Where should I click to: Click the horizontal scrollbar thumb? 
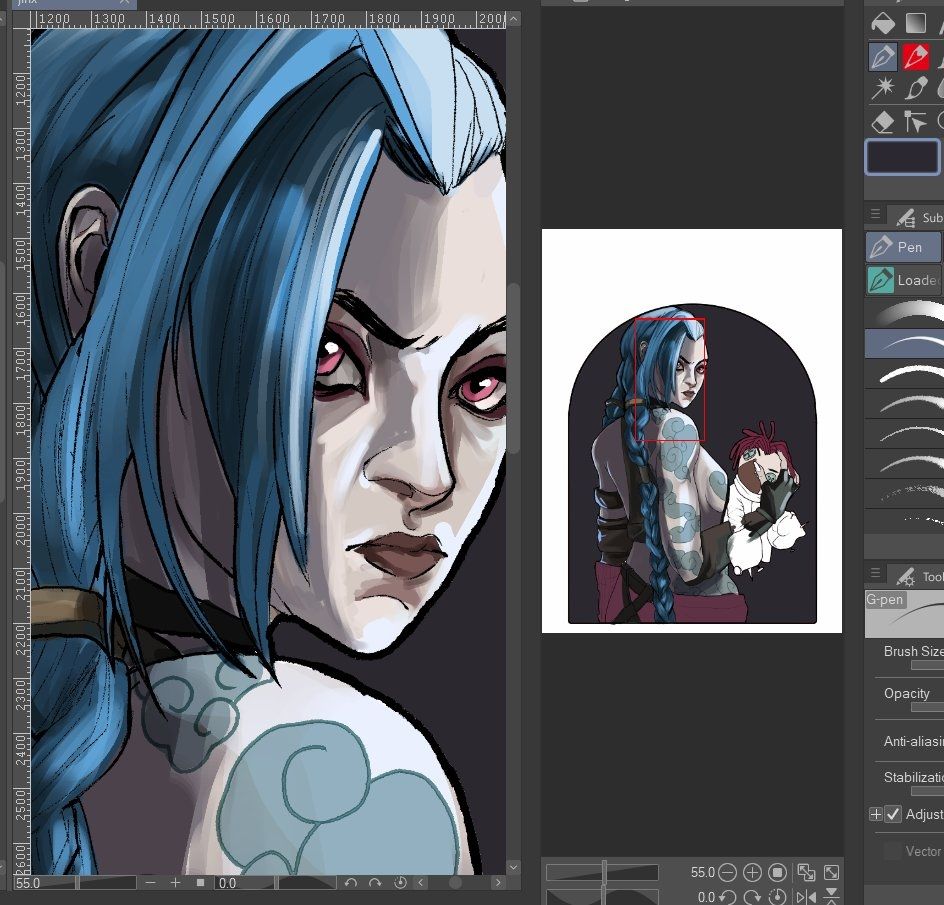click(456, 883)
